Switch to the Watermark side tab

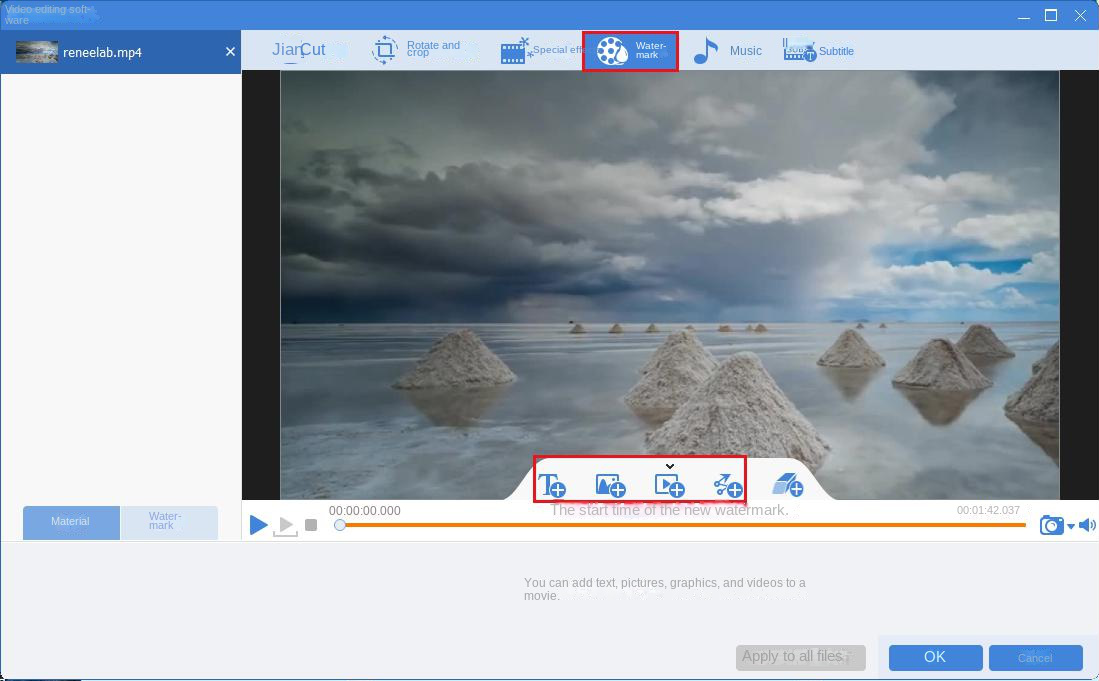coord(168,522)
